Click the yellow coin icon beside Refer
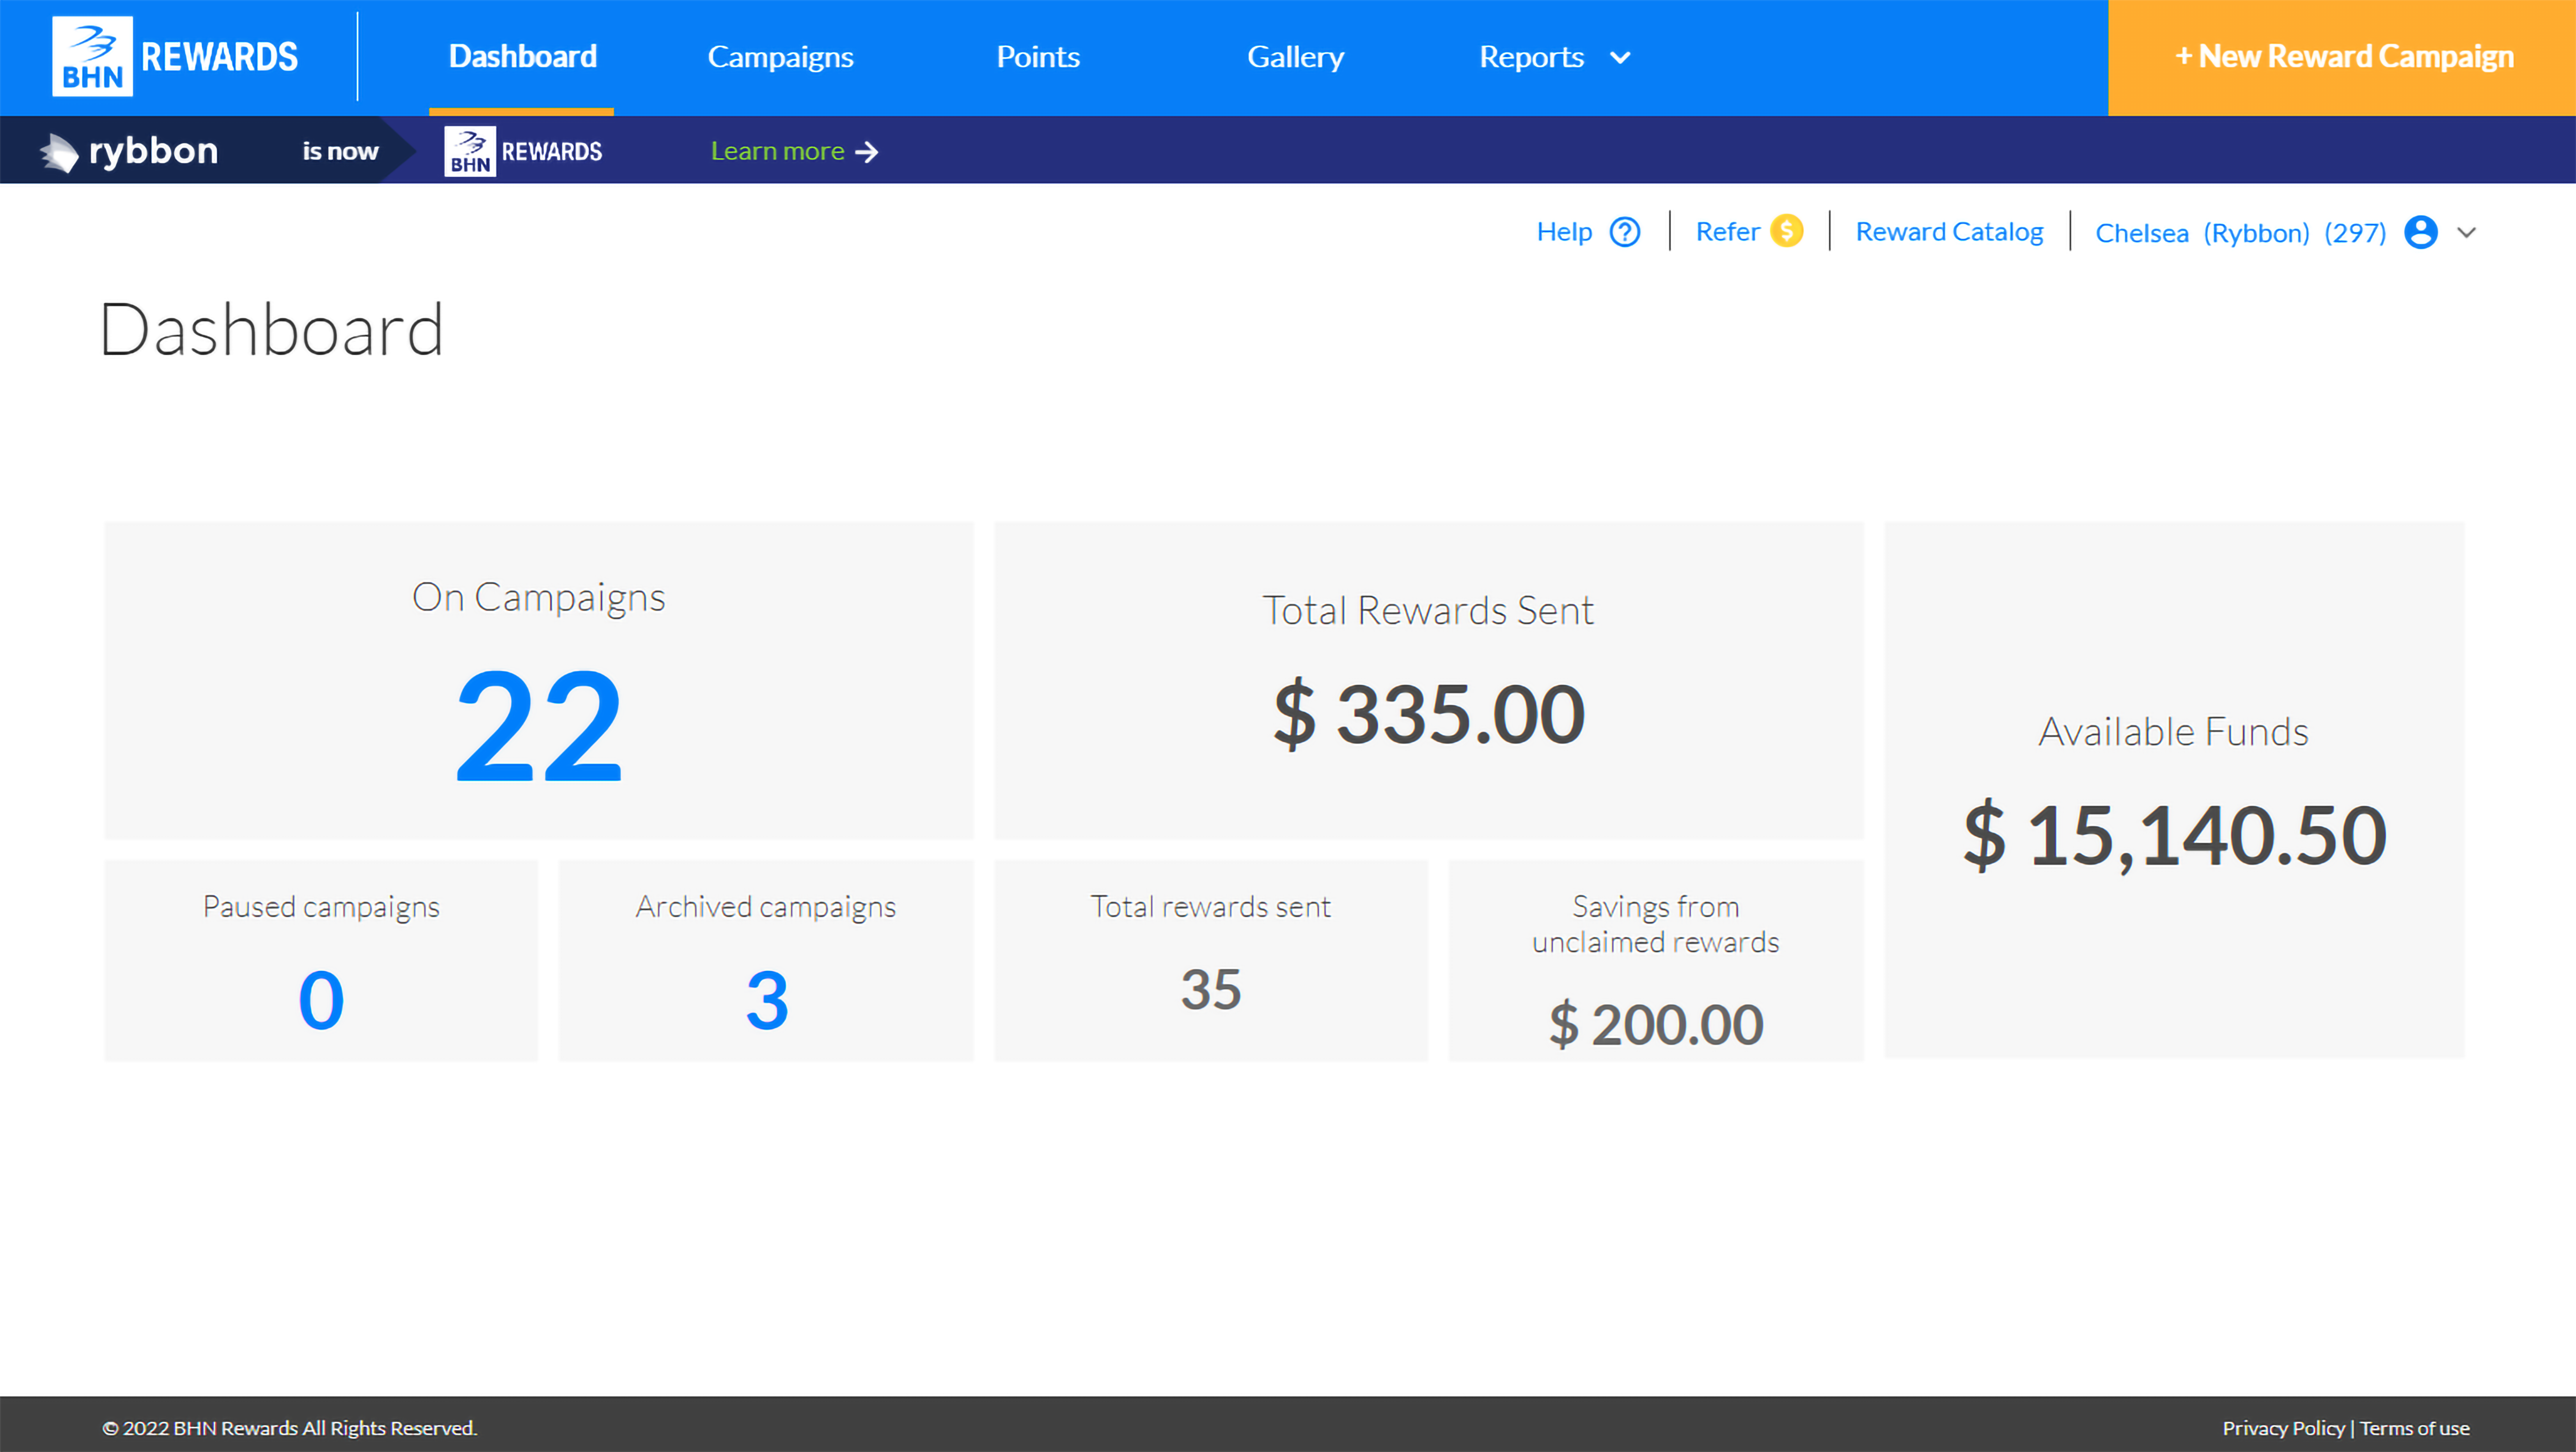The image size is (2576, 1452). click(x=1787, y=231)
